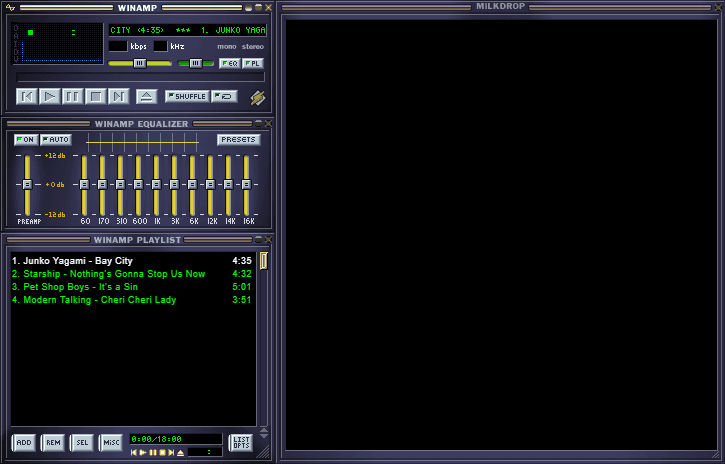The image size is (725, 464).
Task: Click the equalizer PREAMP slider
Action: click(27, 185)
